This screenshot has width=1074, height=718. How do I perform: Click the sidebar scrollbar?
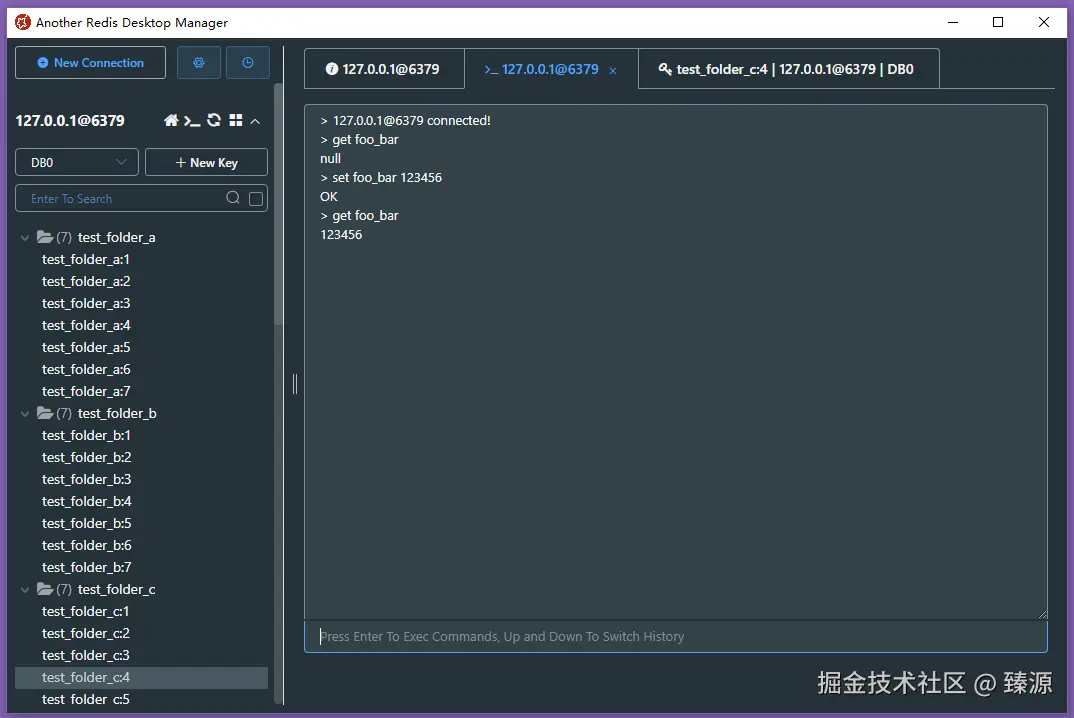click(x=278, y=204)
